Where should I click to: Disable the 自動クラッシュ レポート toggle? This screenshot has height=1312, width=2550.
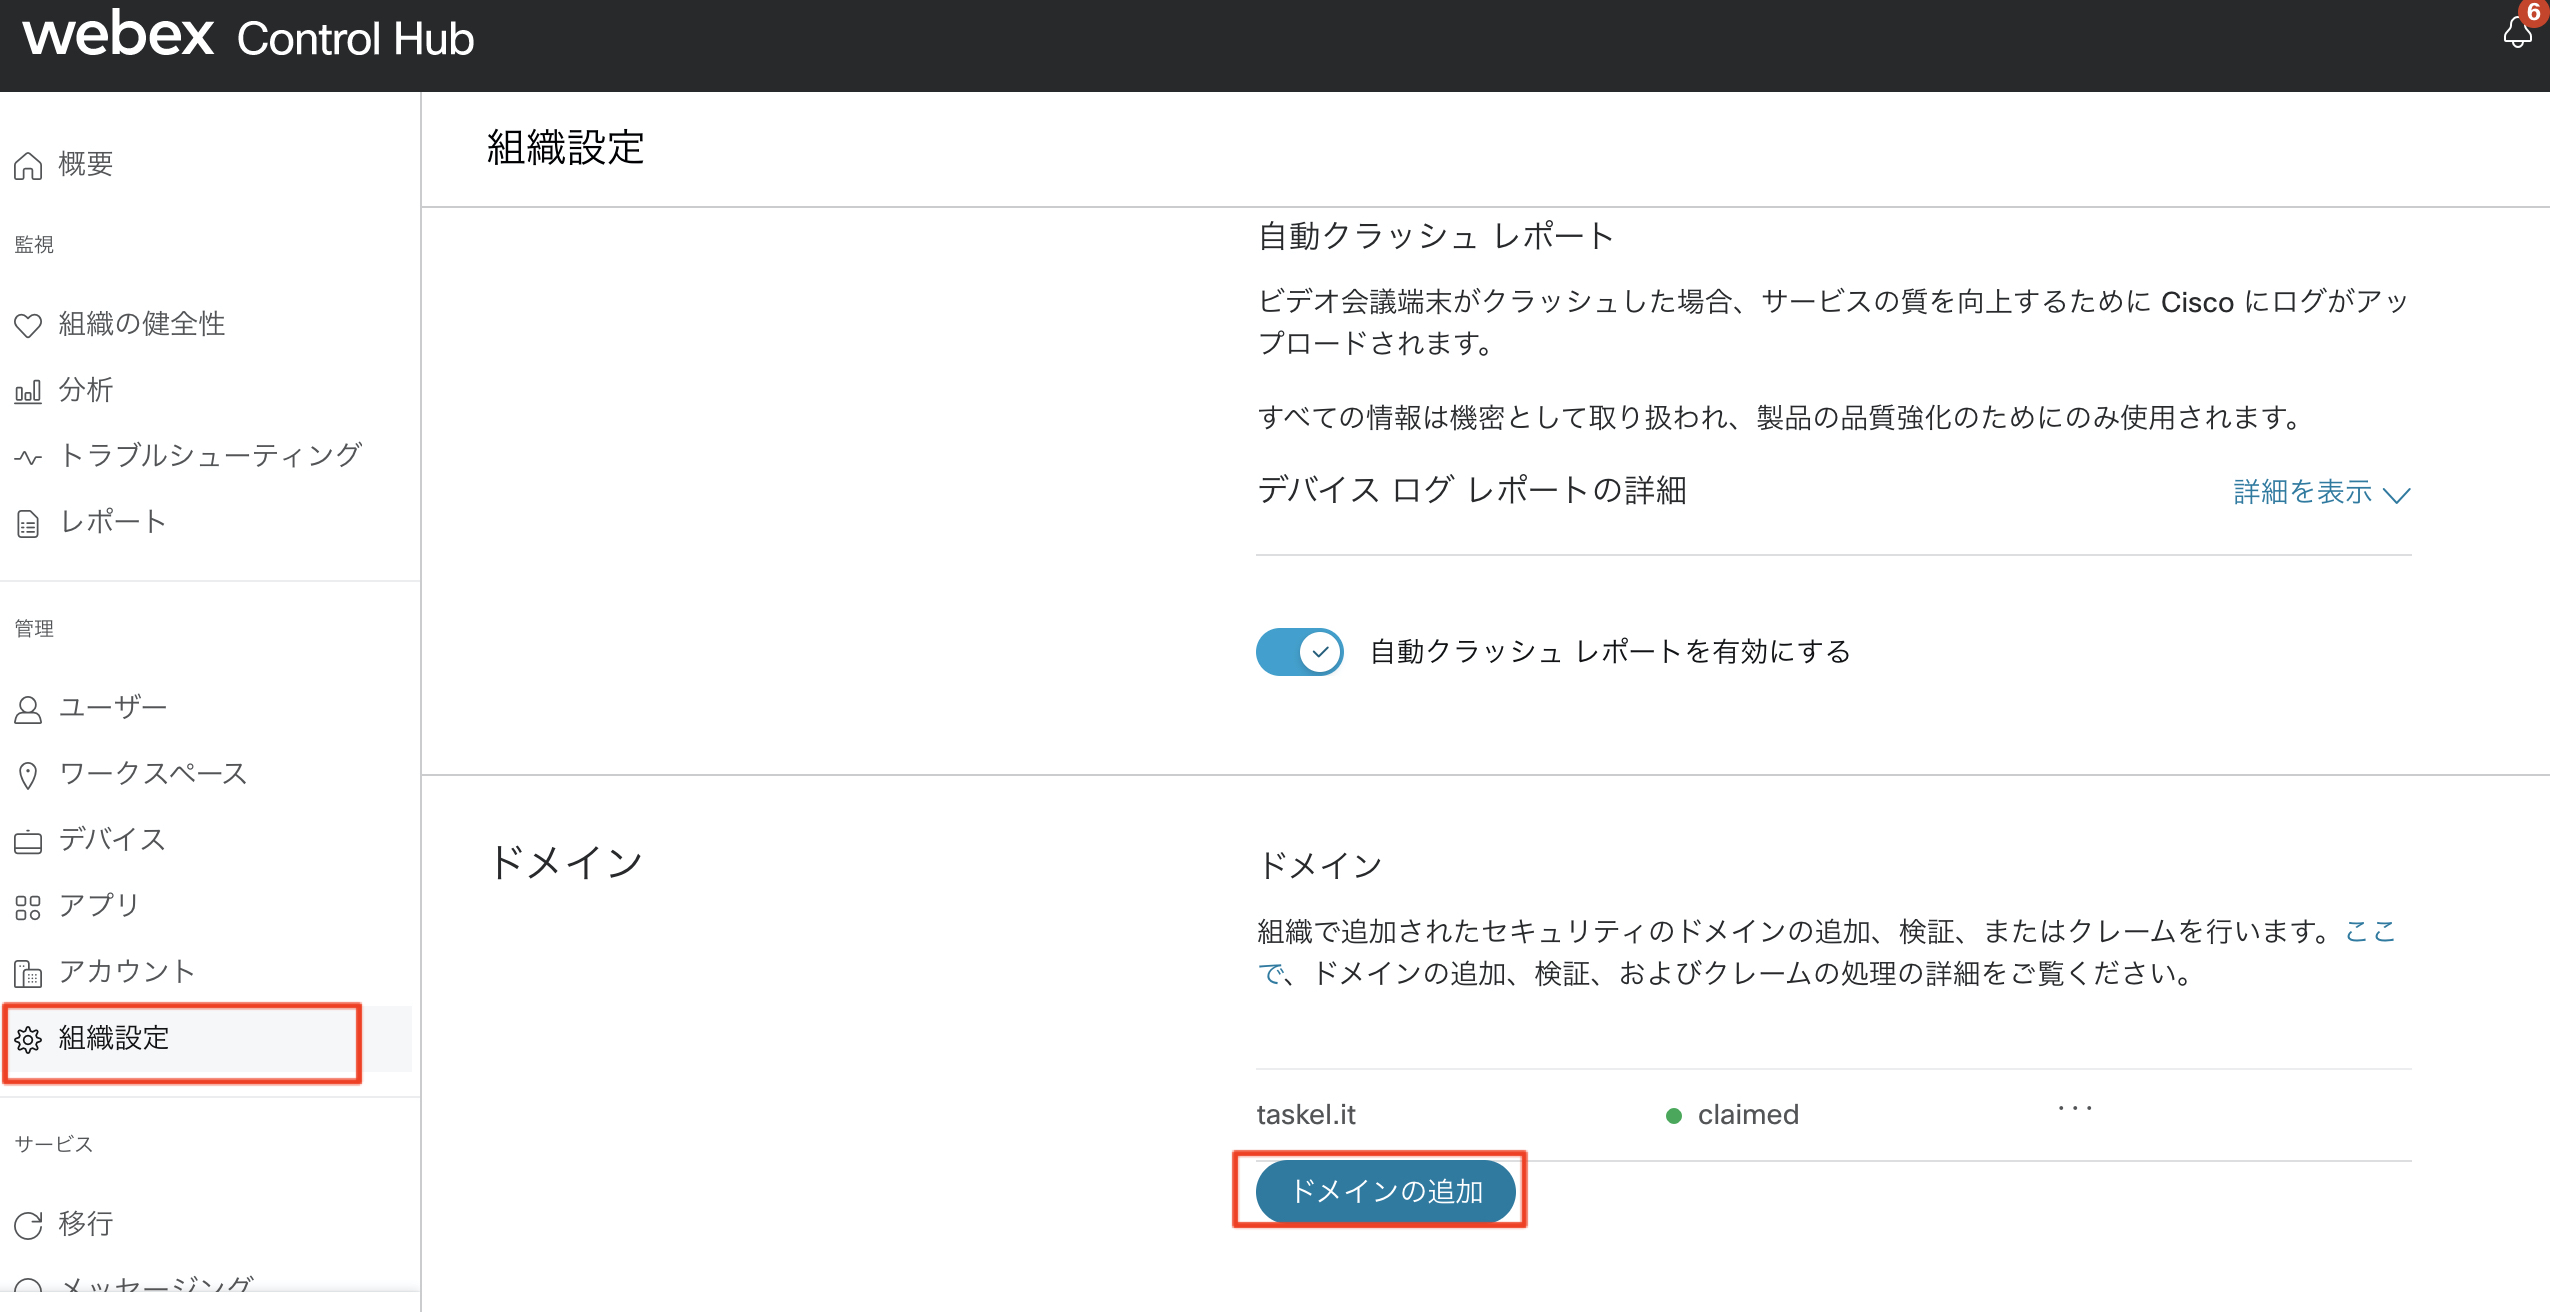[x=1299, y=652]
